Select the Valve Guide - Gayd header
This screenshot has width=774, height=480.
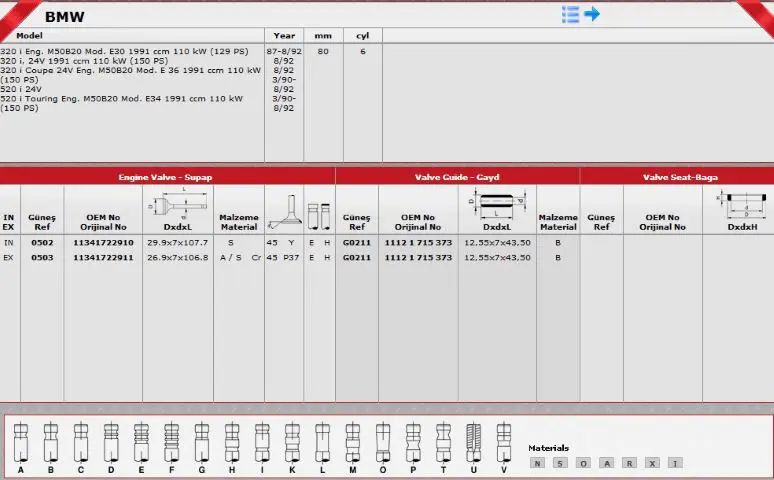click(x=457, y=177)
